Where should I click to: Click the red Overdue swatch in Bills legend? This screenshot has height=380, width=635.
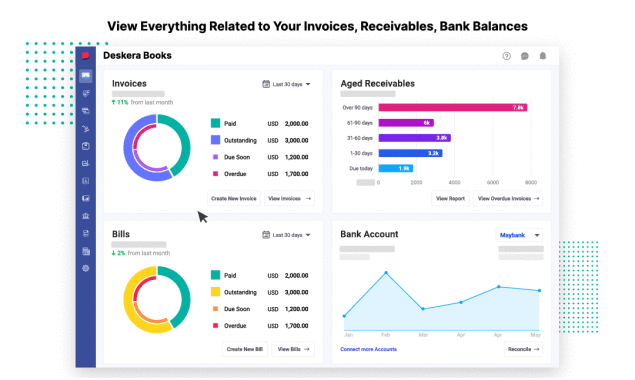point(215,326)
